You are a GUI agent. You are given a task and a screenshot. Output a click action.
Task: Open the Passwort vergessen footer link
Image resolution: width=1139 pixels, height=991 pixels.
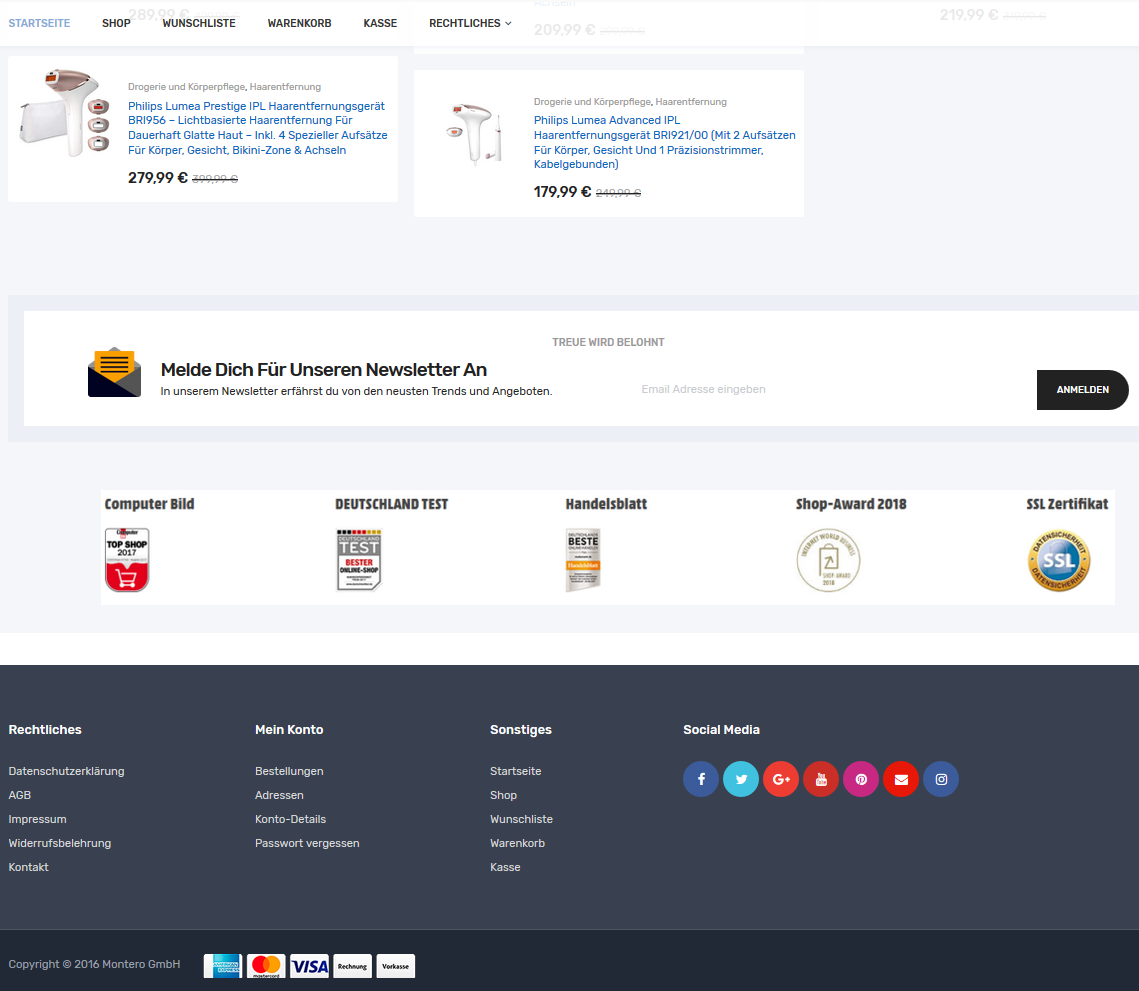(x=307, y=843)
